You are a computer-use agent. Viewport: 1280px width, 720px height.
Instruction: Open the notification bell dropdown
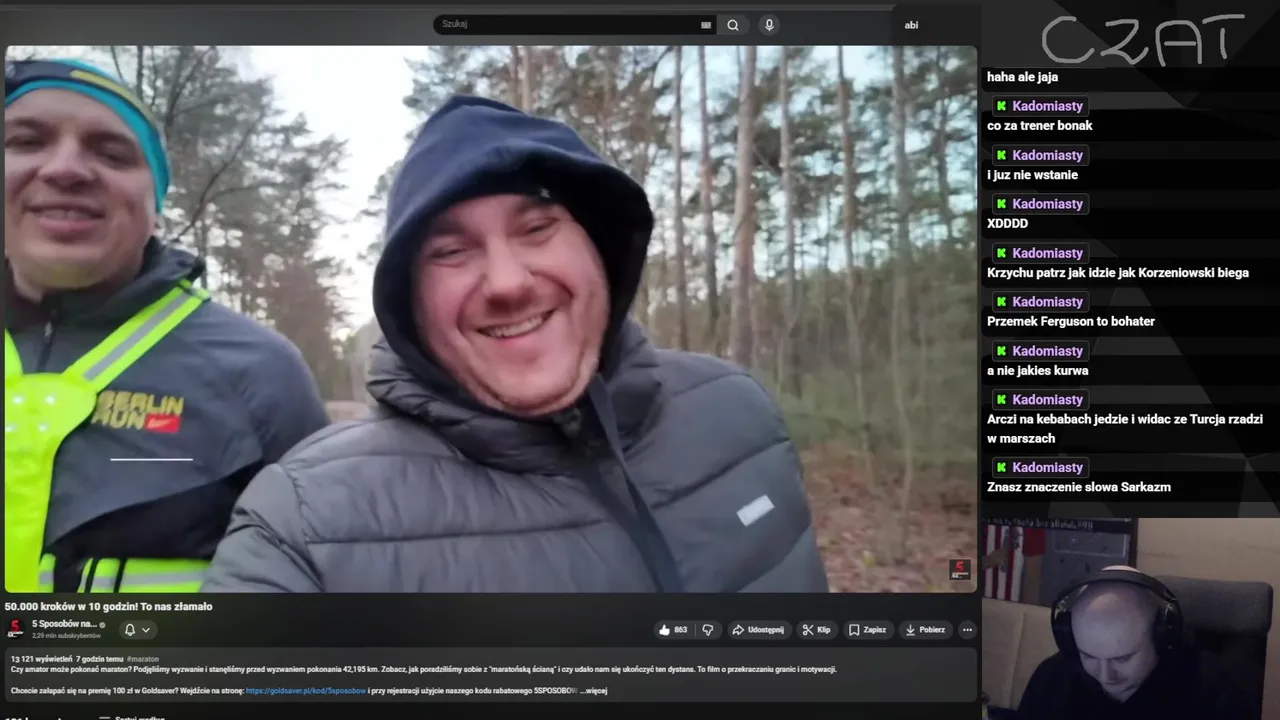pyautogui.click(x=137, y=630)
